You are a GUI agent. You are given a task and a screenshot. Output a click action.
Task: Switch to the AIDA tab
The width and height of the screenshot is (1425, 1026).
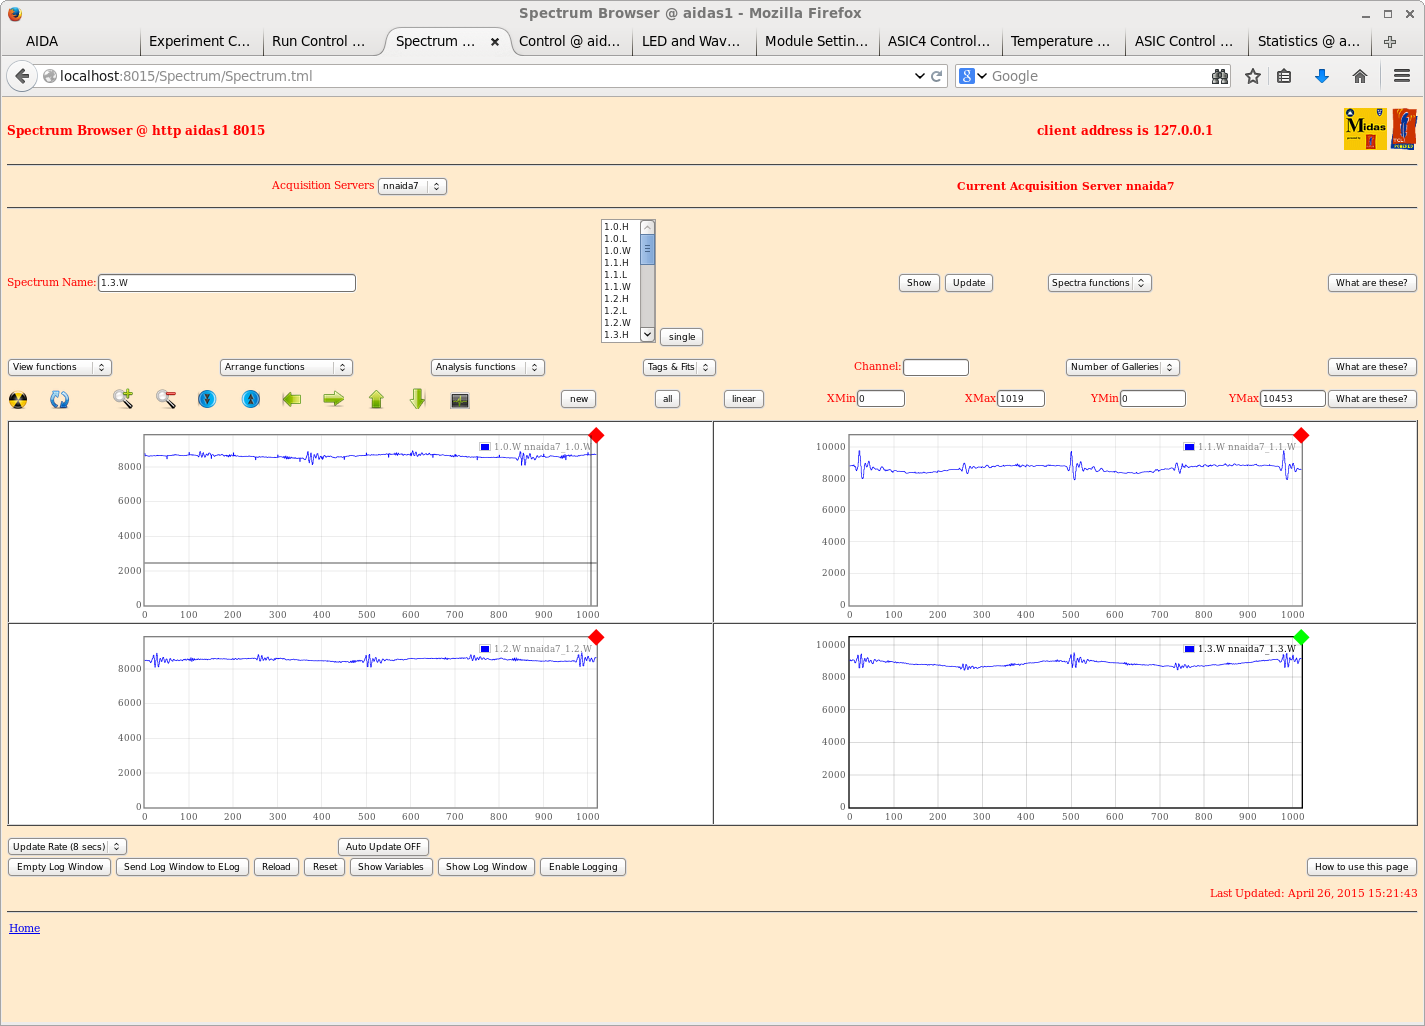[x=70, y=41]
